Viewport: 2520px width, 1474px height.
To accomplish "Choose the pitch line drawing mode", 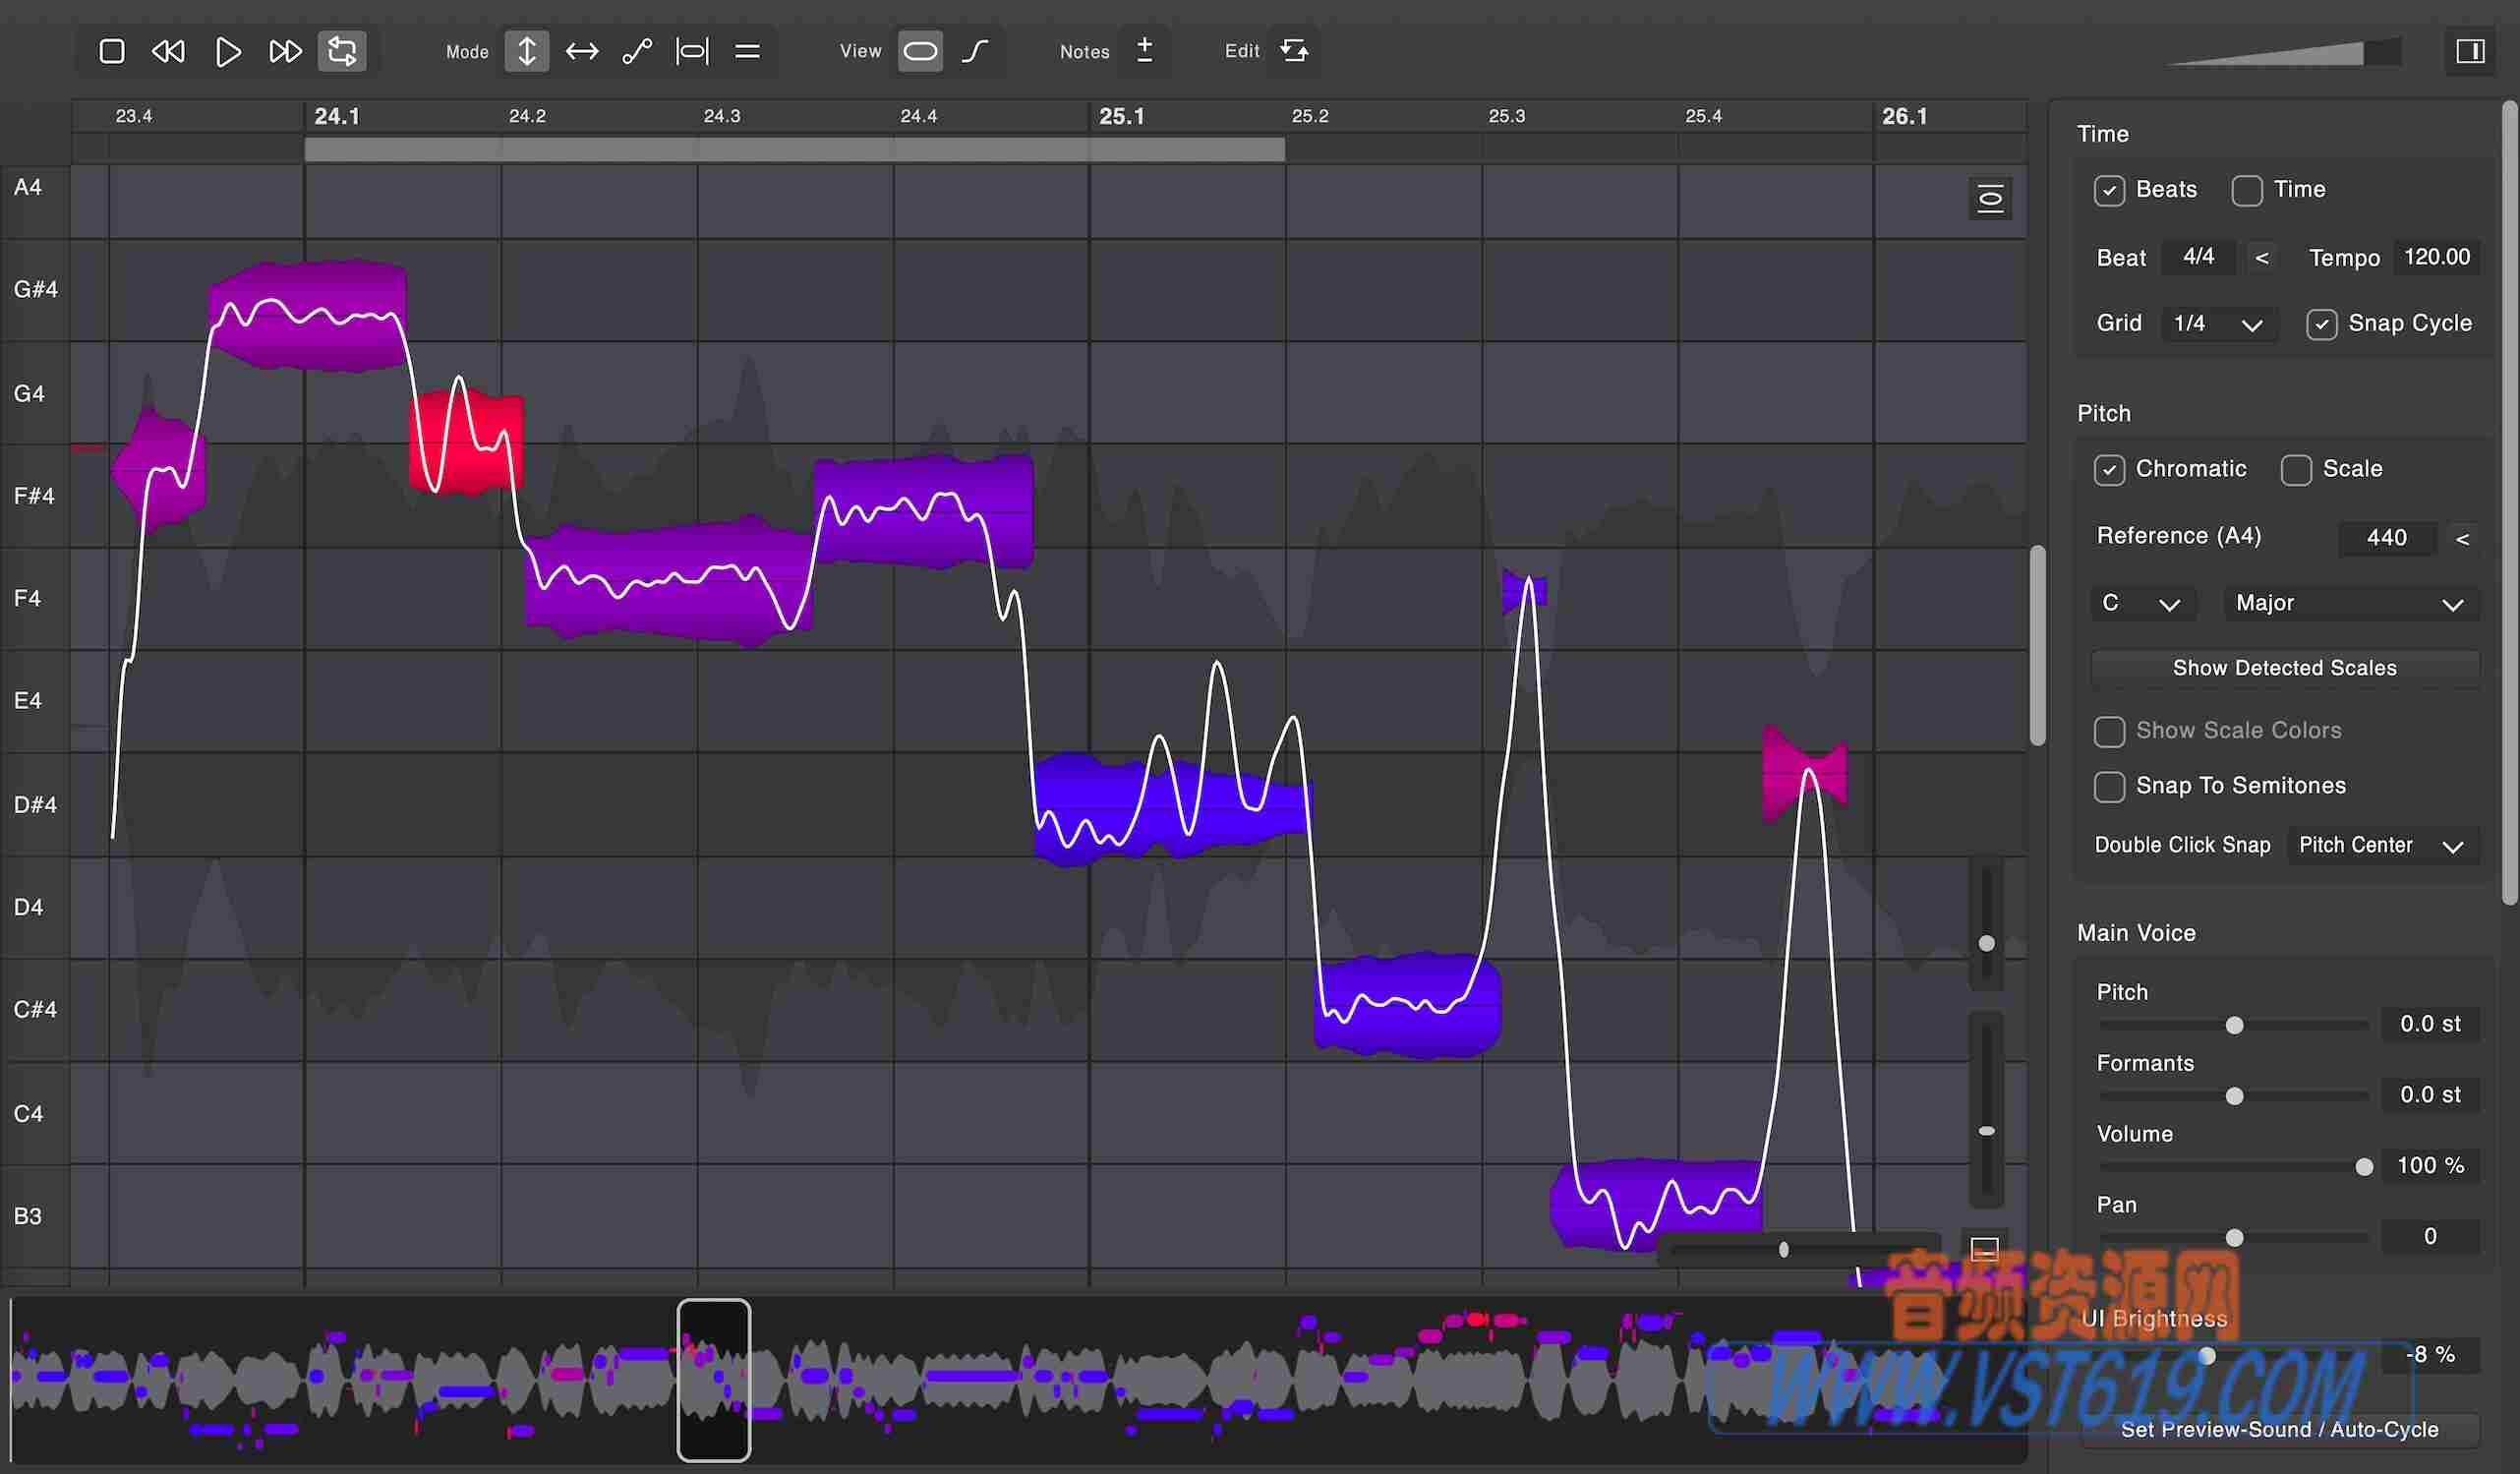I will [637, 51].
